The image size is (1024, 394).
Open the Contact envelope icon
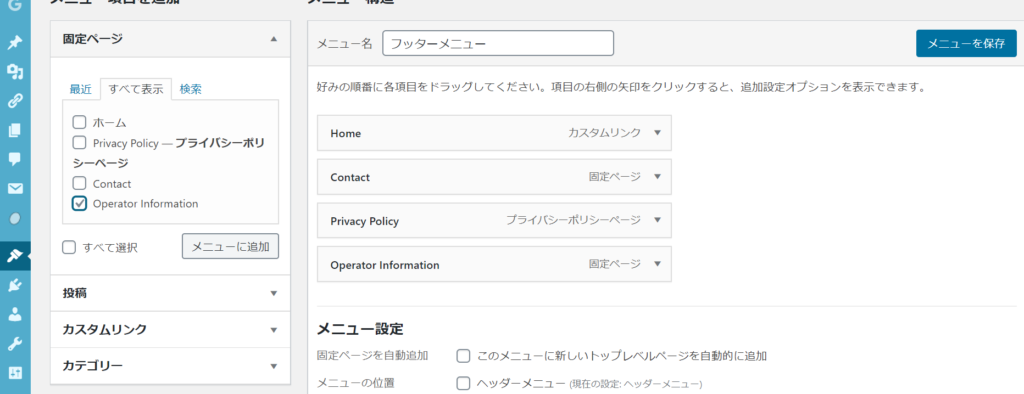point(14,188)
